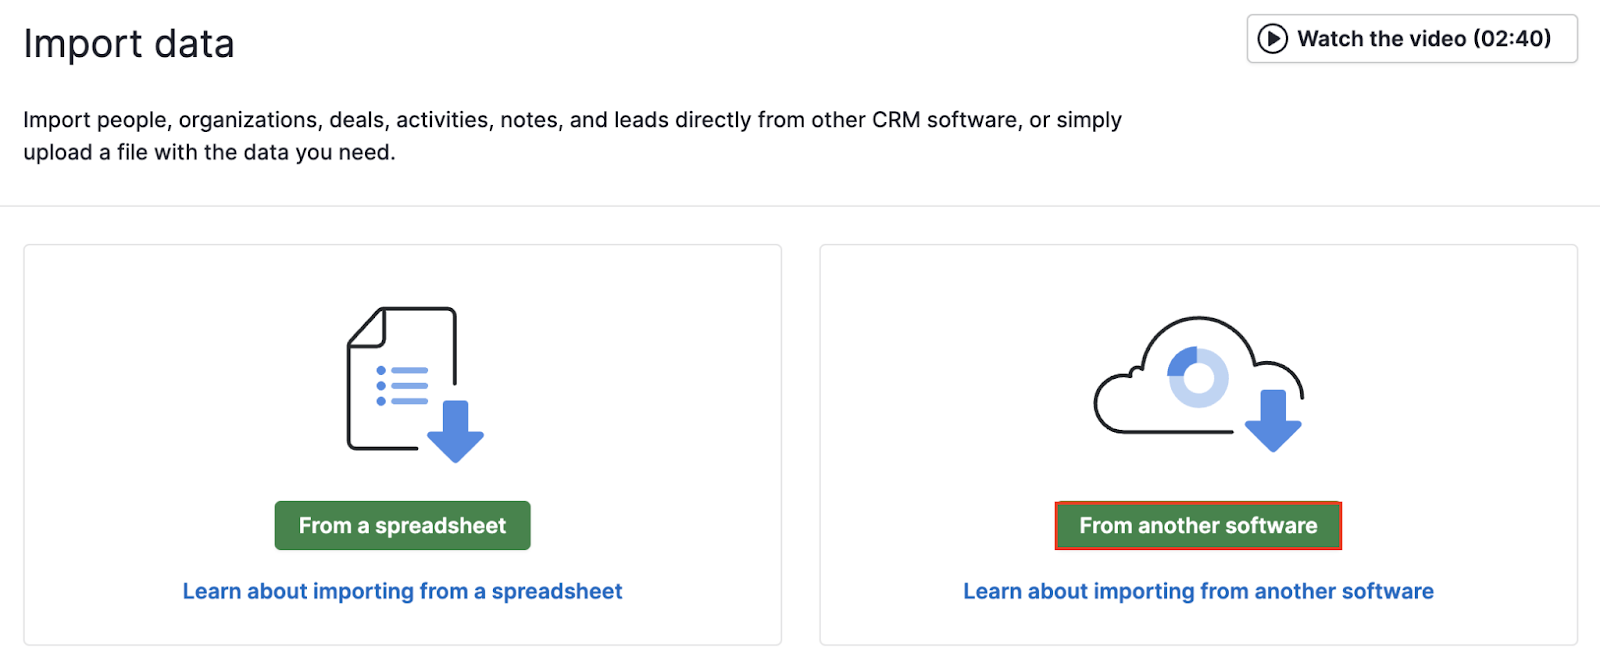Image resolution: width=1600 pixels, height=665 pixels.
Task: Choose the From another software button
Action: pos(1198,526)
